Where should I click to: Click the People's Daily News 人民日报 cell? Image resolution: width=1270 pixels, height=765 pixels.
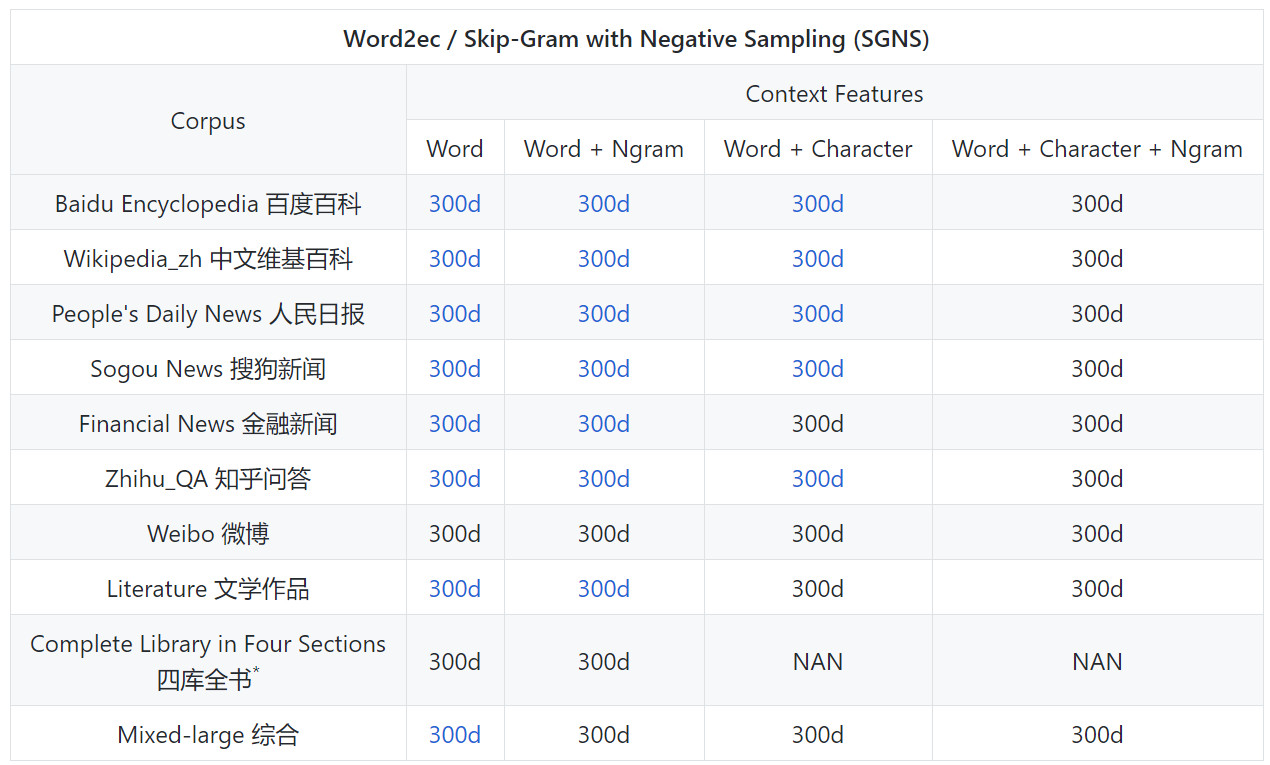[x=208, y=314]
